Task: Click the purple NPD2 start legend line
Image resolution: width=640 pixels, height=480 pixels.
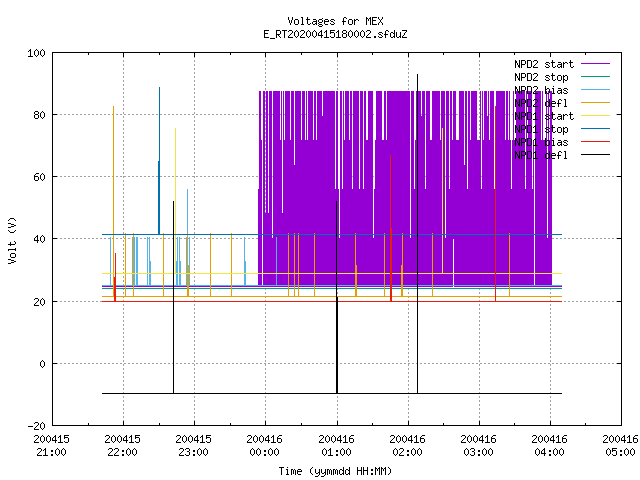Action: 595,64
